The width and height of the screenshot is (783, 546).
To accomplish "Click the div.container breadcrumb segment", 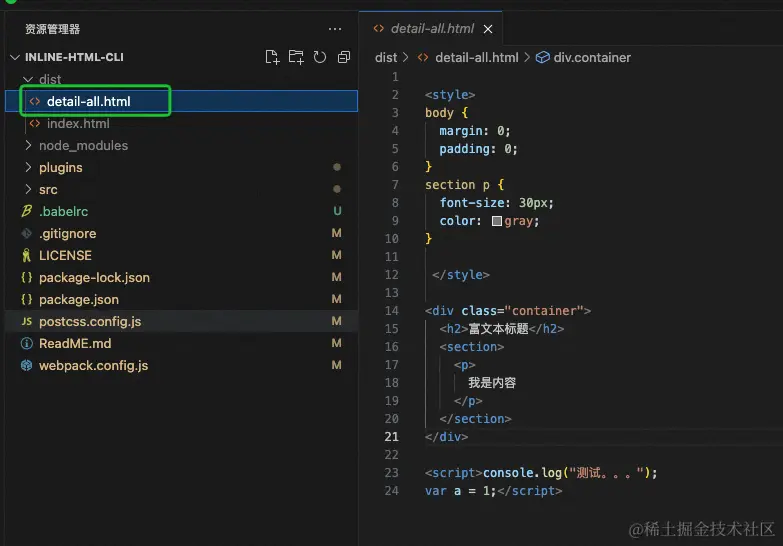I will [x=592, y=57].
